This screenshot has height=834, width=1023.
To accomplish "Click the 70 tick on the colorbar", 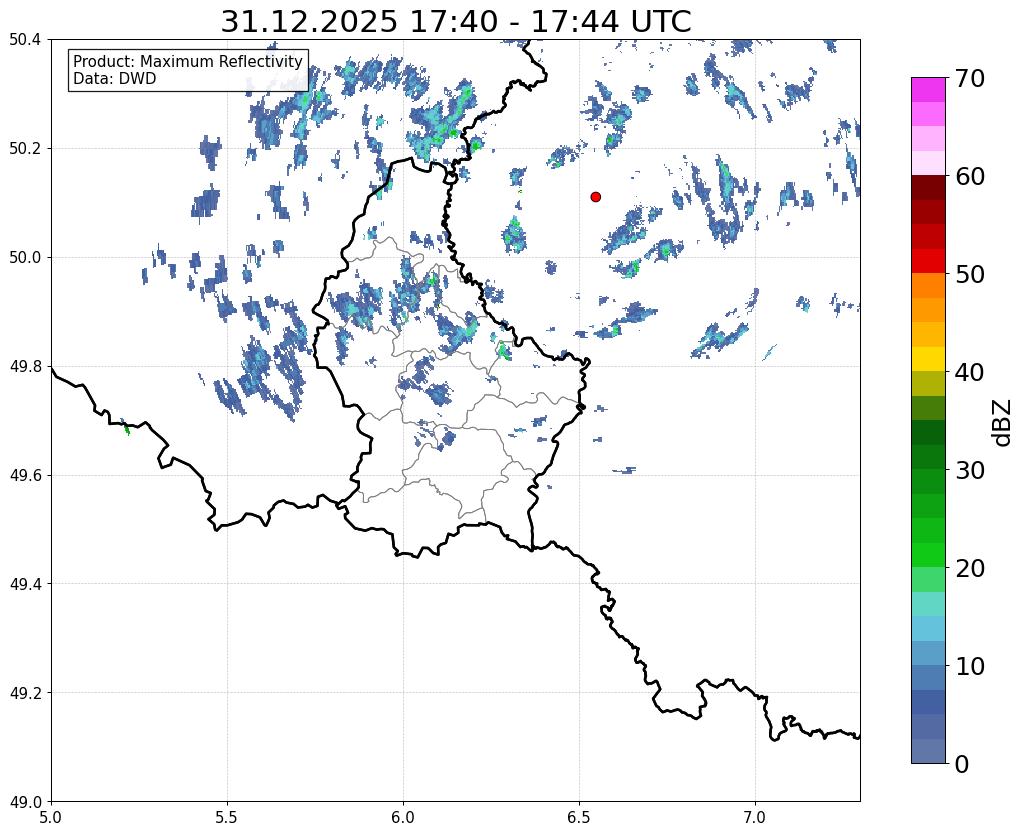I will [x=970, y=78].
